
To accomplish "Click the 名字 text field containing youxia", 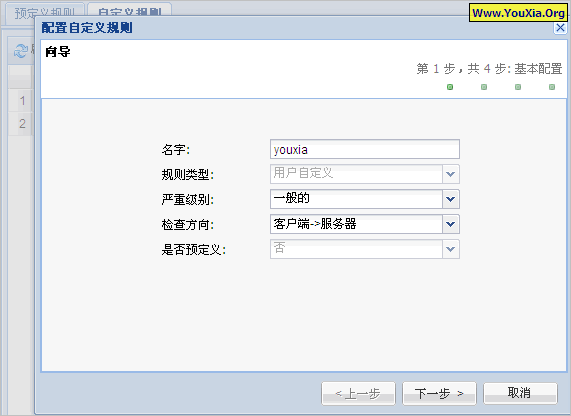I will pos(365,149).
